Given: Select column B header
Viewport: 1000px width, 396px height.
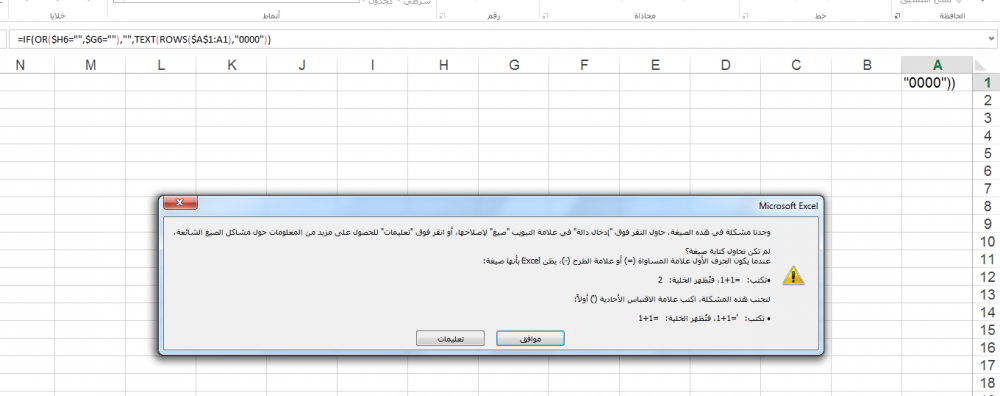Looking at the screenshot, I should coord(866,64).
